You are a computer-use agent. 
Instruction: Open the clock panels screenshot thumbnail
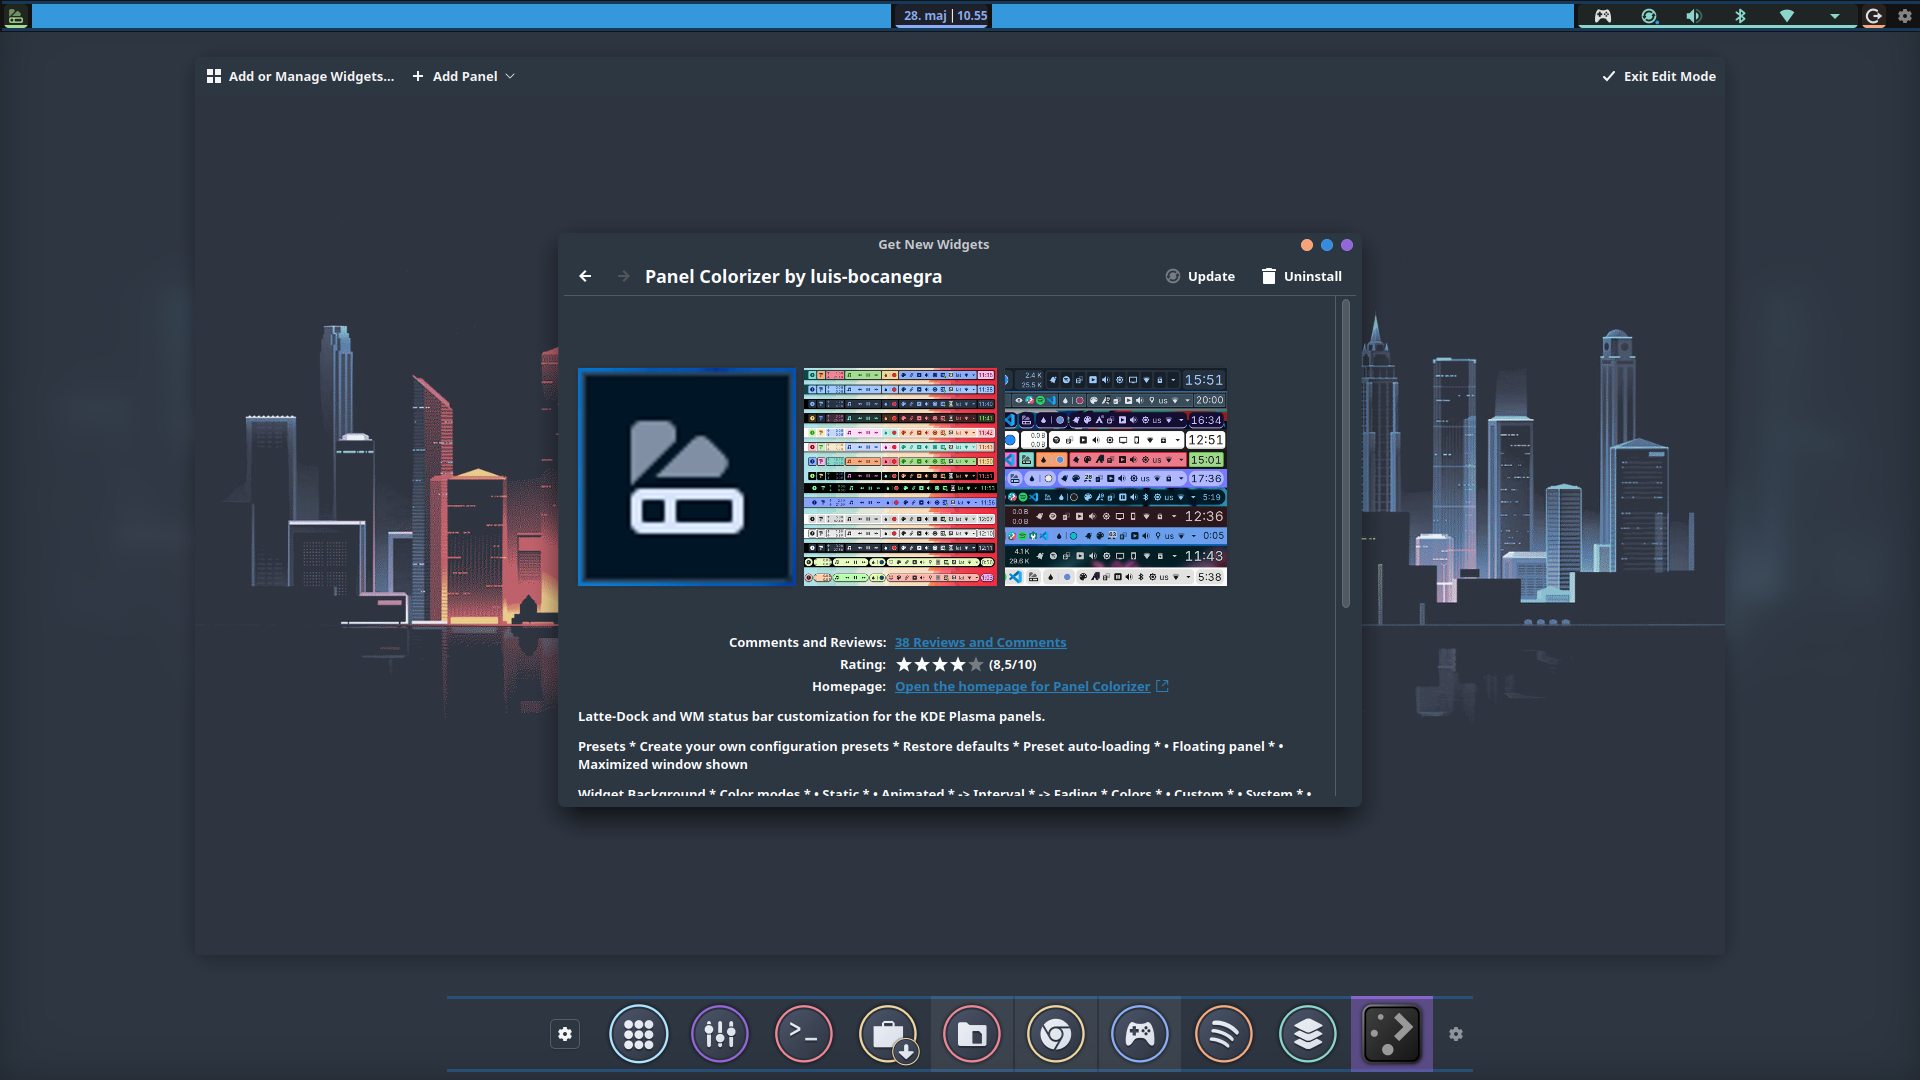pos(1116,477)
